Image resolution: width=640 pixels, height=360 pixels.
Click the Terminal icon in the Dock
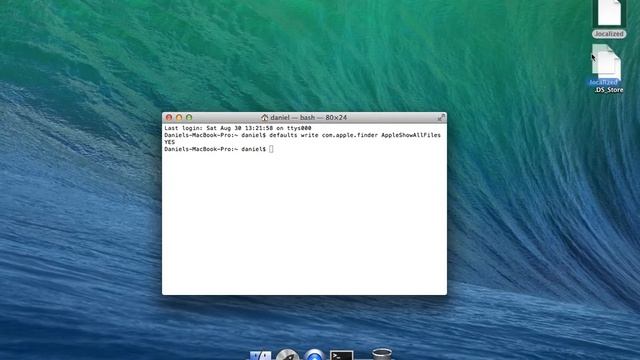pyautogui.click(x=342, y=355)
